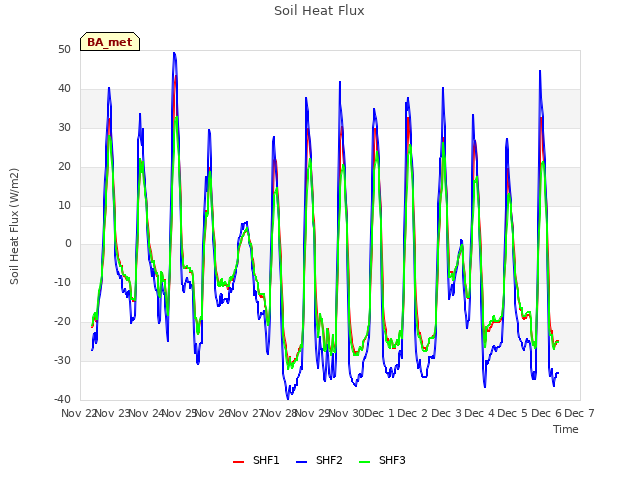Click the 10 y-axis tick value
640x480 pixels.
coord(64,205)
